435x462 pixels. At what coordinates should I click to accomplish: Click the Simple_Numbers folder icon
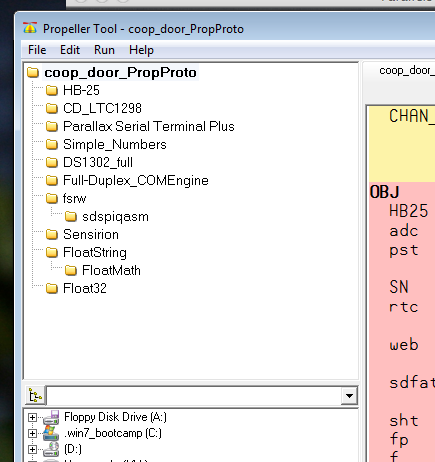[52, 144]
